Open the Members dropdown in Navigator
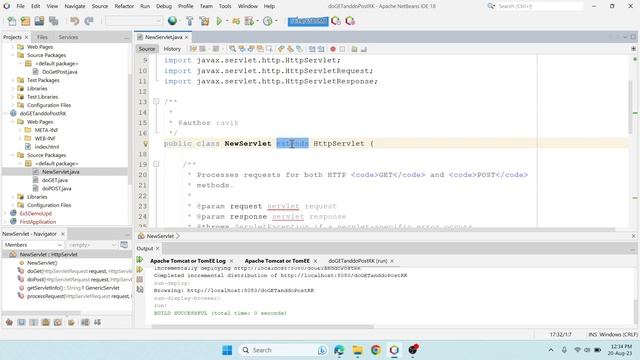Viewport: 640px width, 360px height. coord(33,245)
